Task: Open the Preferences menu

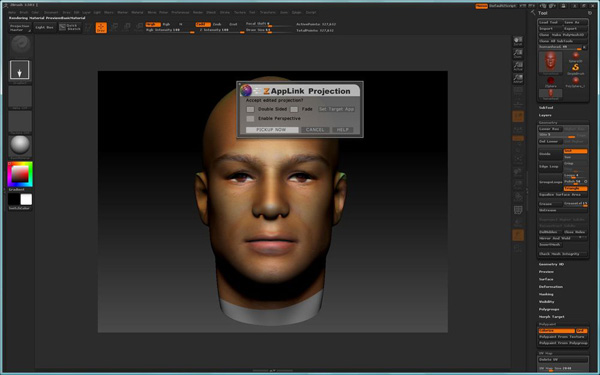Action: (x=180, y=12)
